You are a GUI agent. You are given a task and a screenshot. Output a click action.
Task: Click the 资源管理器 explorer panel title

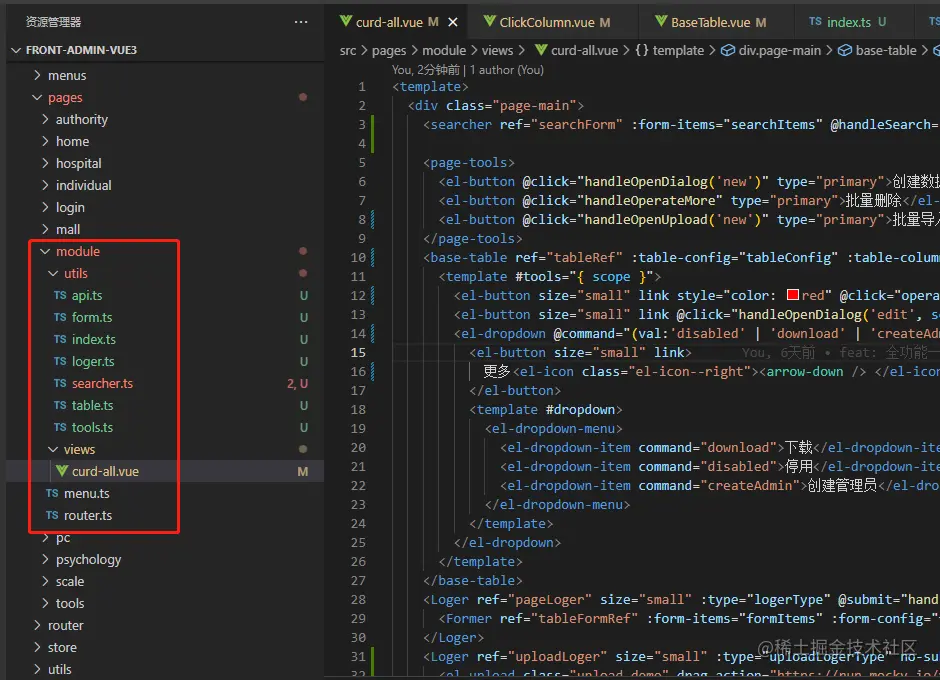53,22
